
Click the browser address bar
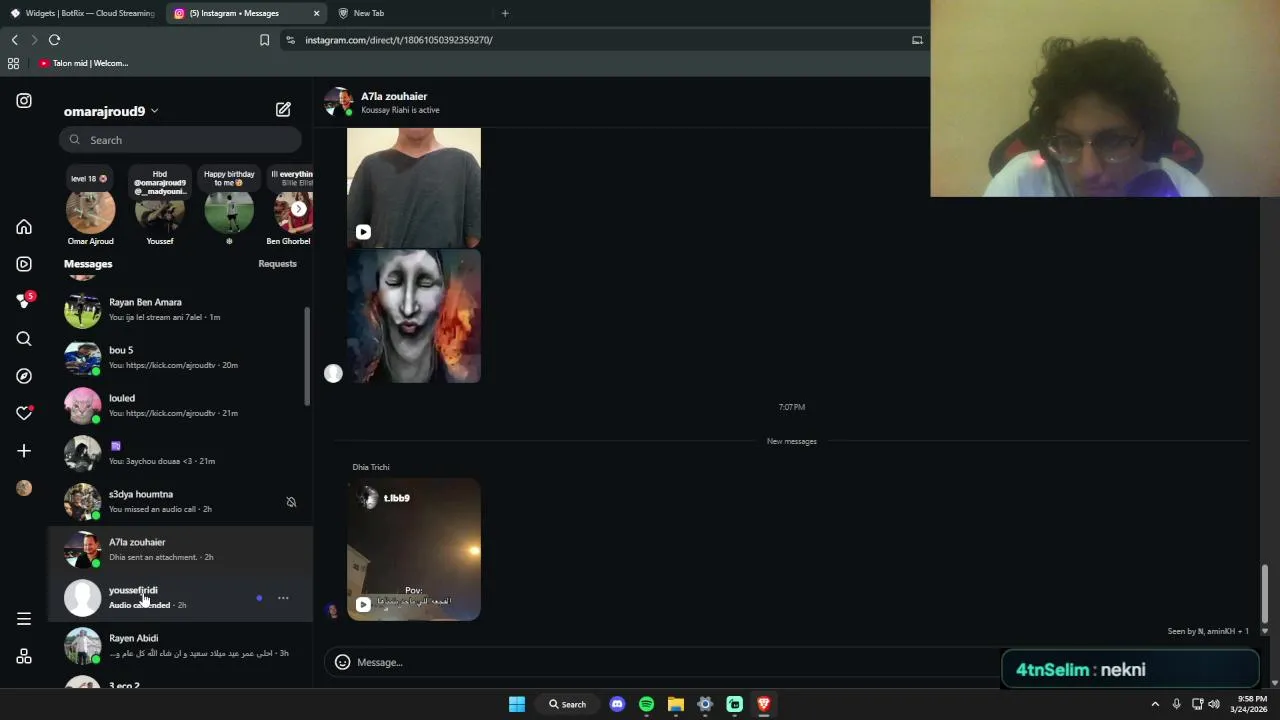[600, 40]
